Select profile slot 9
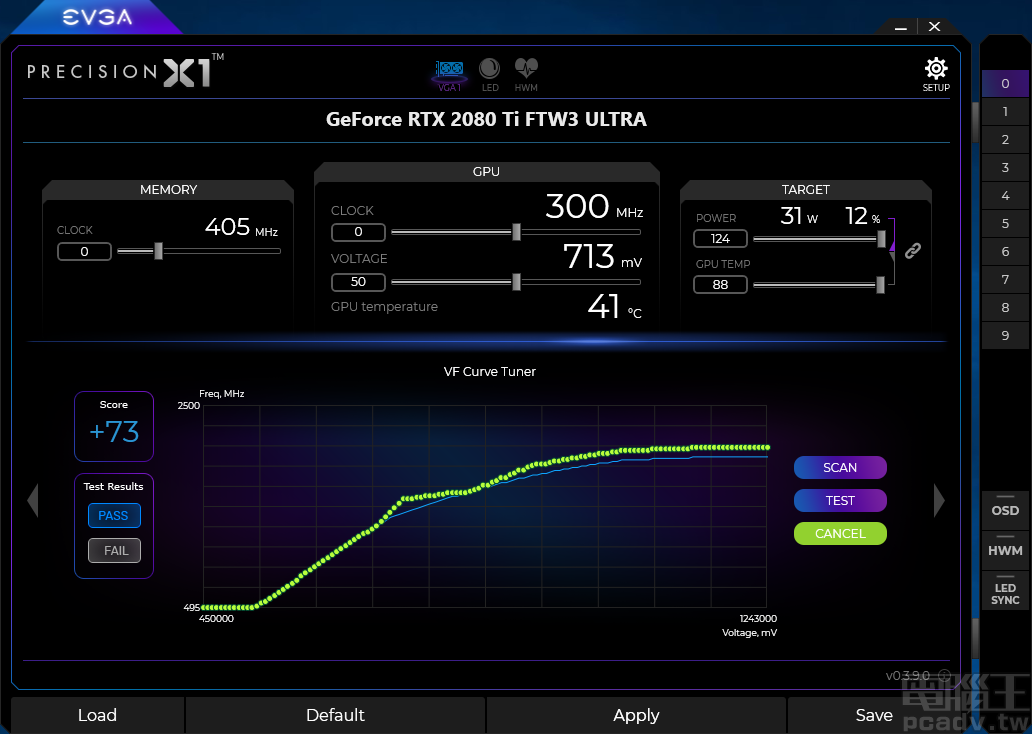The image size is (1032, 734). pos(1005,335)
